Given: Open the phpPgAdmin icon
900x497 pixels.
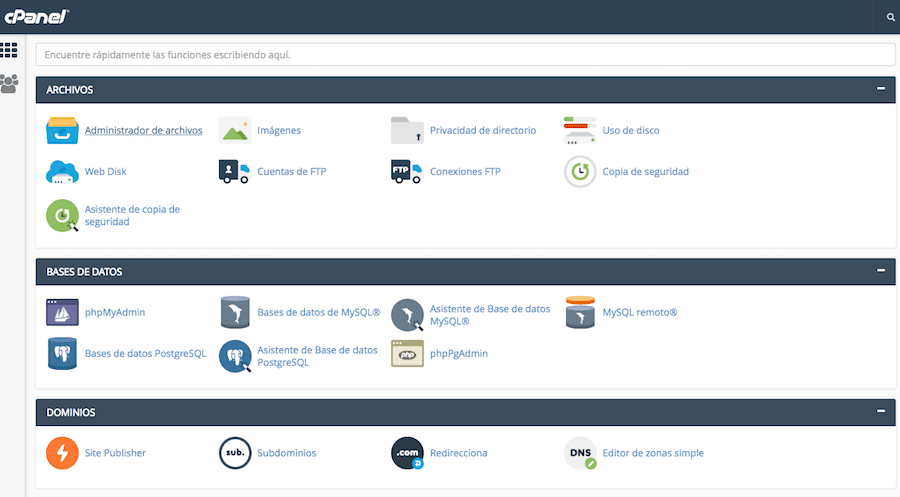Looking at the screenshot, I should (407, 354).
